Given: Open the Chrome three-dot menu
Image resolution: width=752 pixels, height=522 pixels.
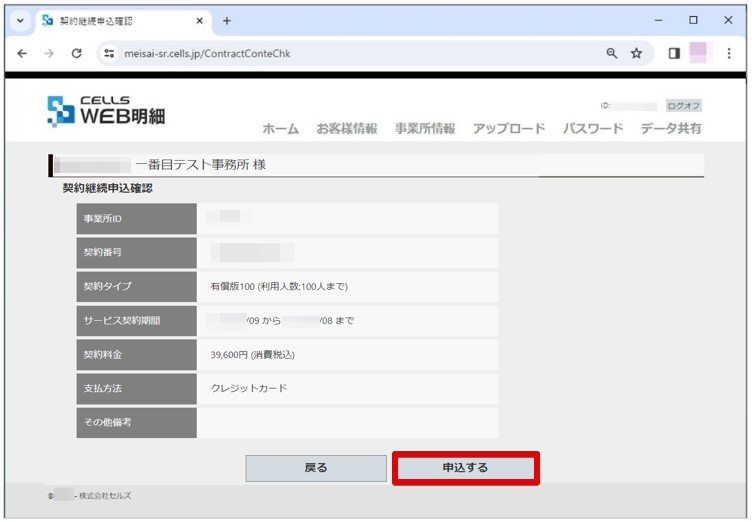Looking at the screenshot, I should pyautogui.click(x=729, y=53).
